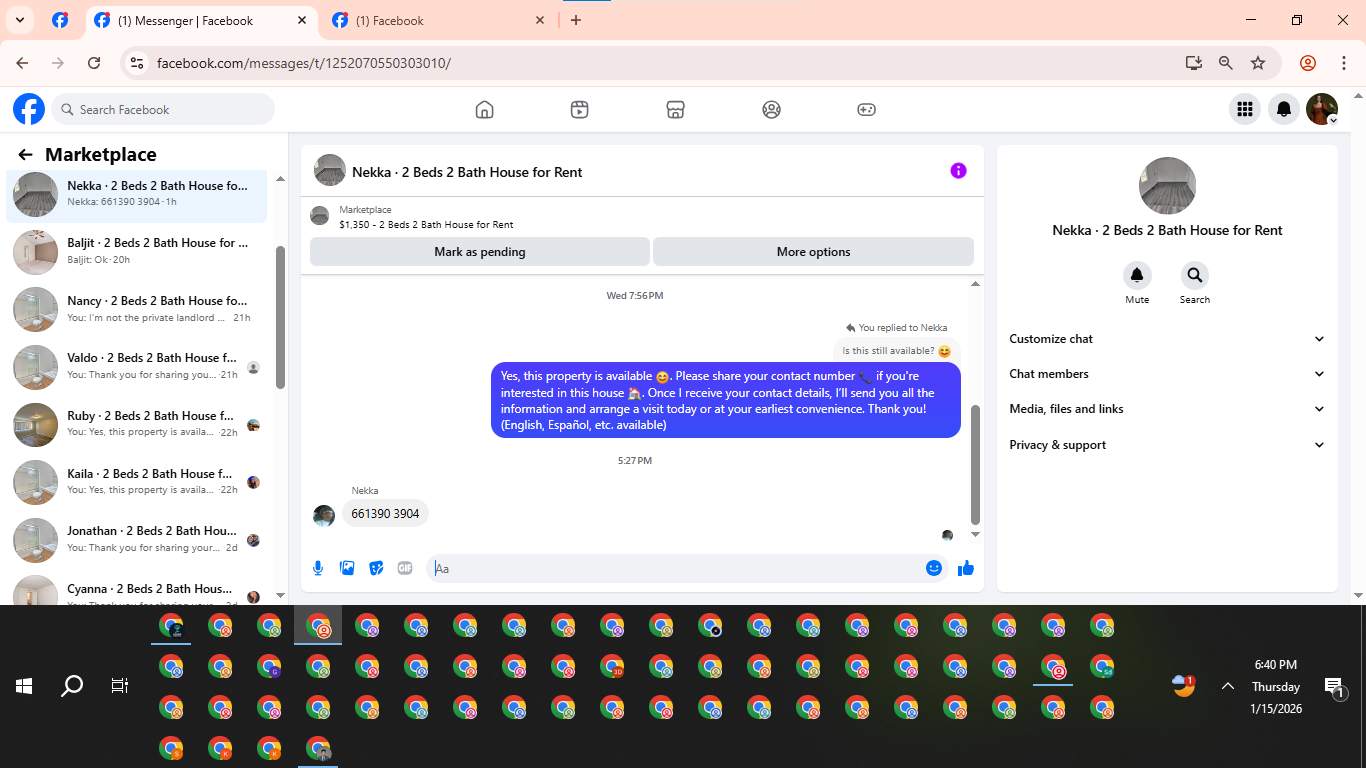The image size is (1366, 768).
Task: Click chat messages scrollbar thumb
Action: 976,464
